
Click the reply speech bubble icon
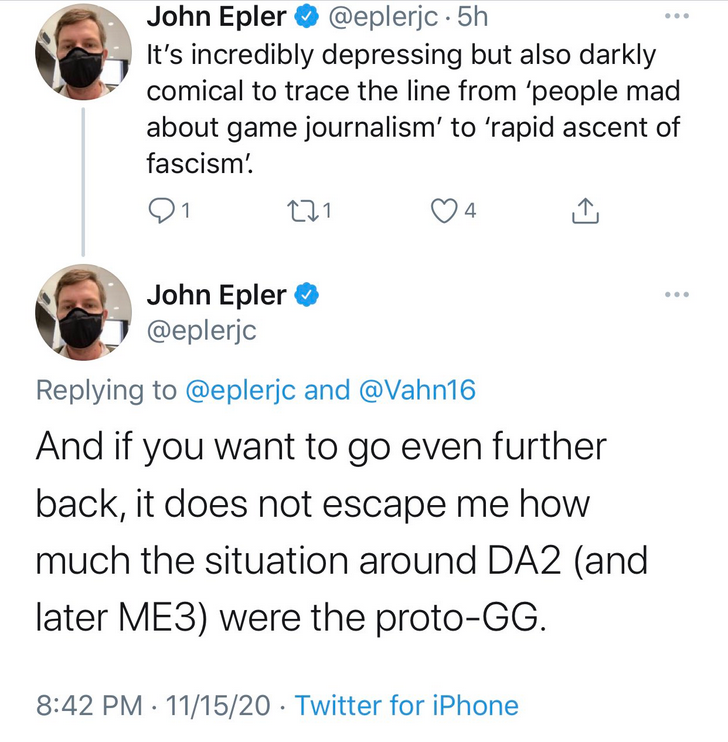(160, 211)
